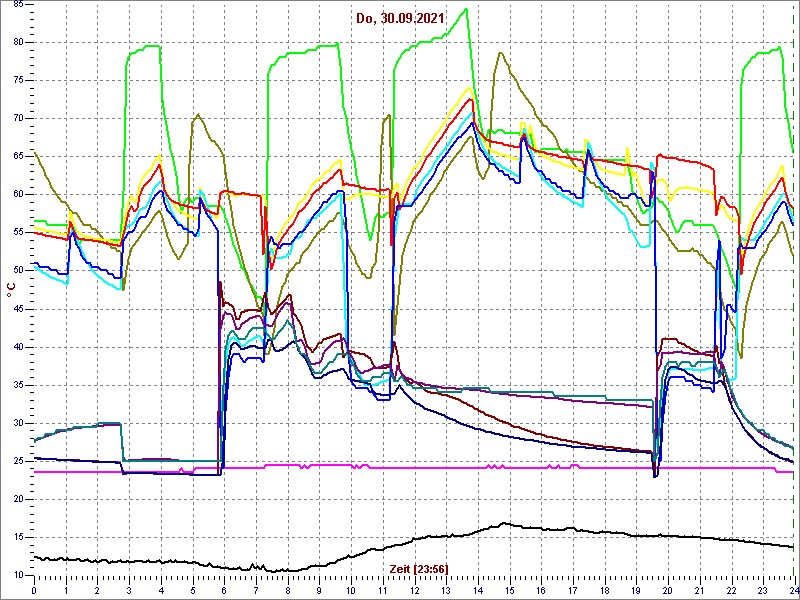Click the 75 value on temperature axis
The image size is (800, 600).
(x=18, y=81)
